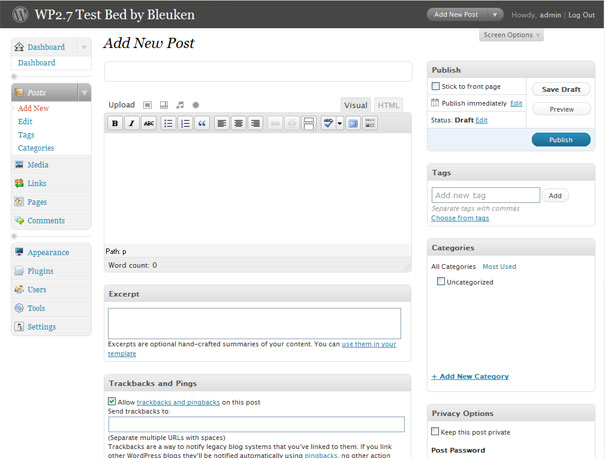Check Keep this post private

click(435, 431)
